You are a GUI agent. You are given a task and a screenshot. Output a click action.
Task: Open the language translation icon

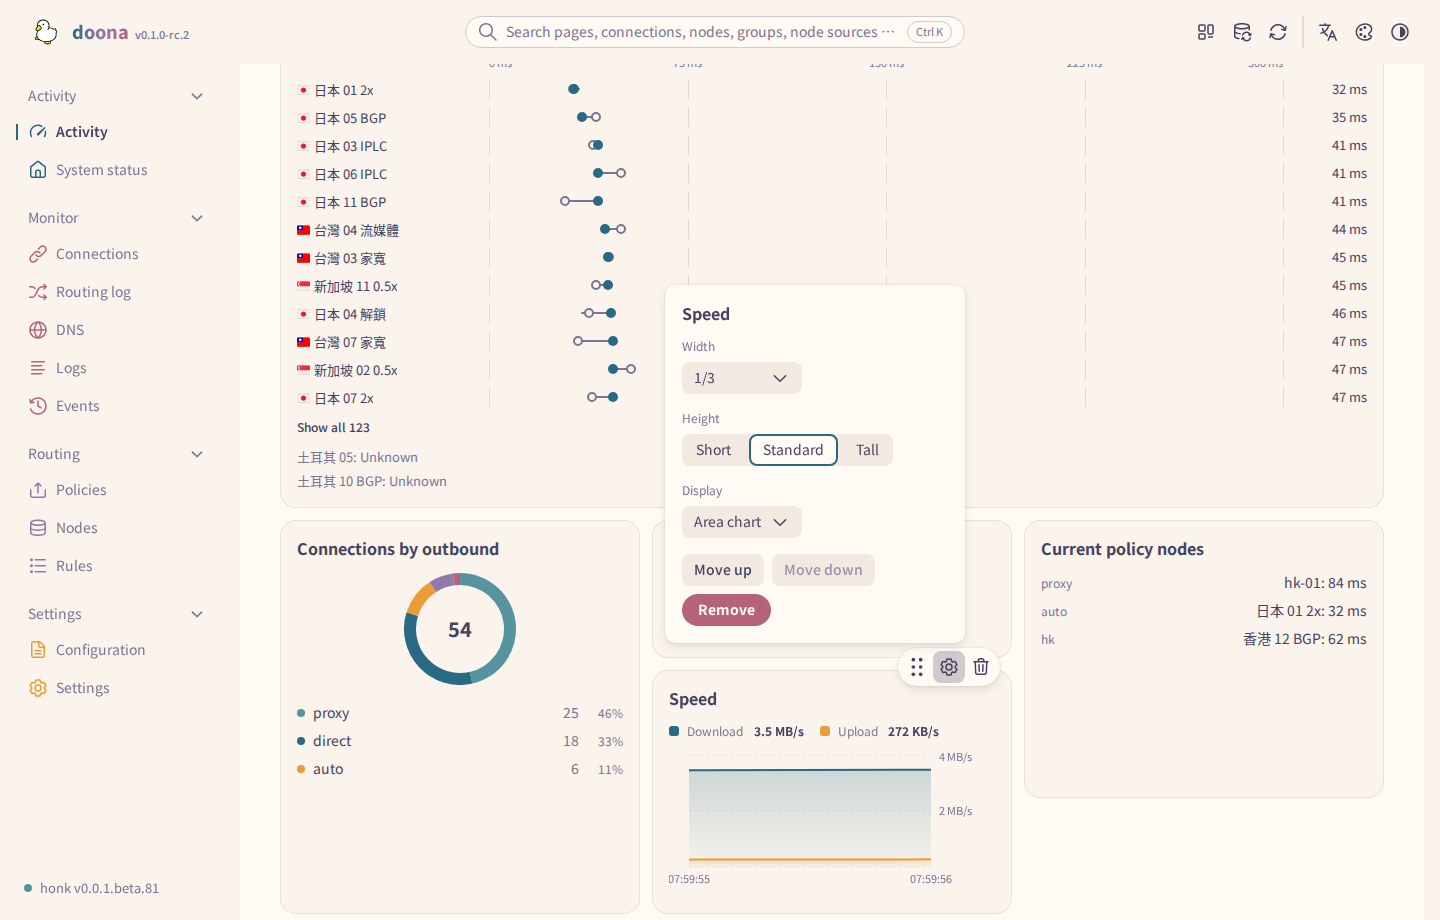(x=1328, y=32)
